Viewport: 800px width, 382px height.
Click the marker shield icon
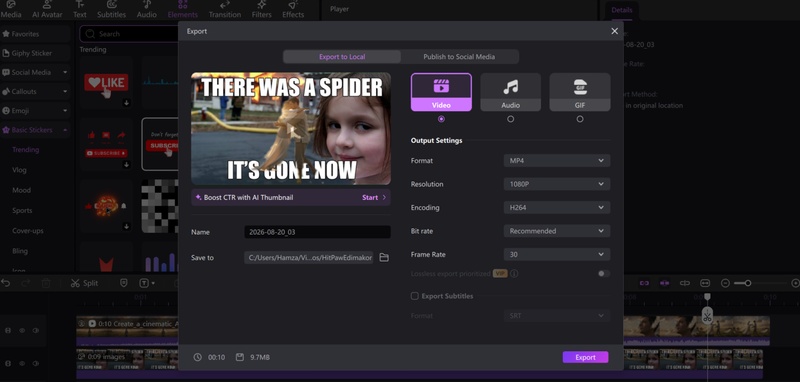pos(123,283)
